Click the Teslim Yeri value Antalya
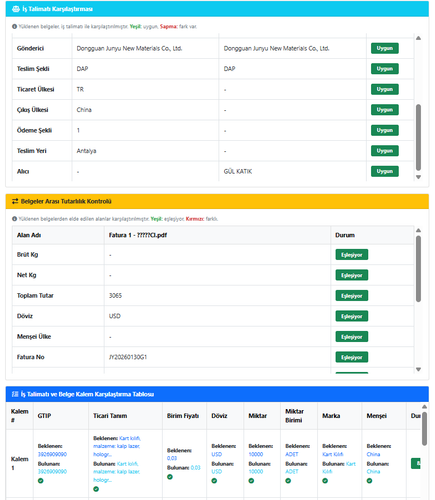 click(86, 151)
